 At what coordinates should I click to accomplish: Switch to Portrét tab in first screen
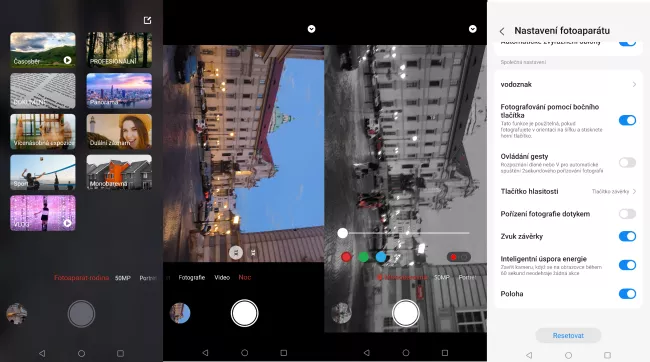tap(148, 278)
